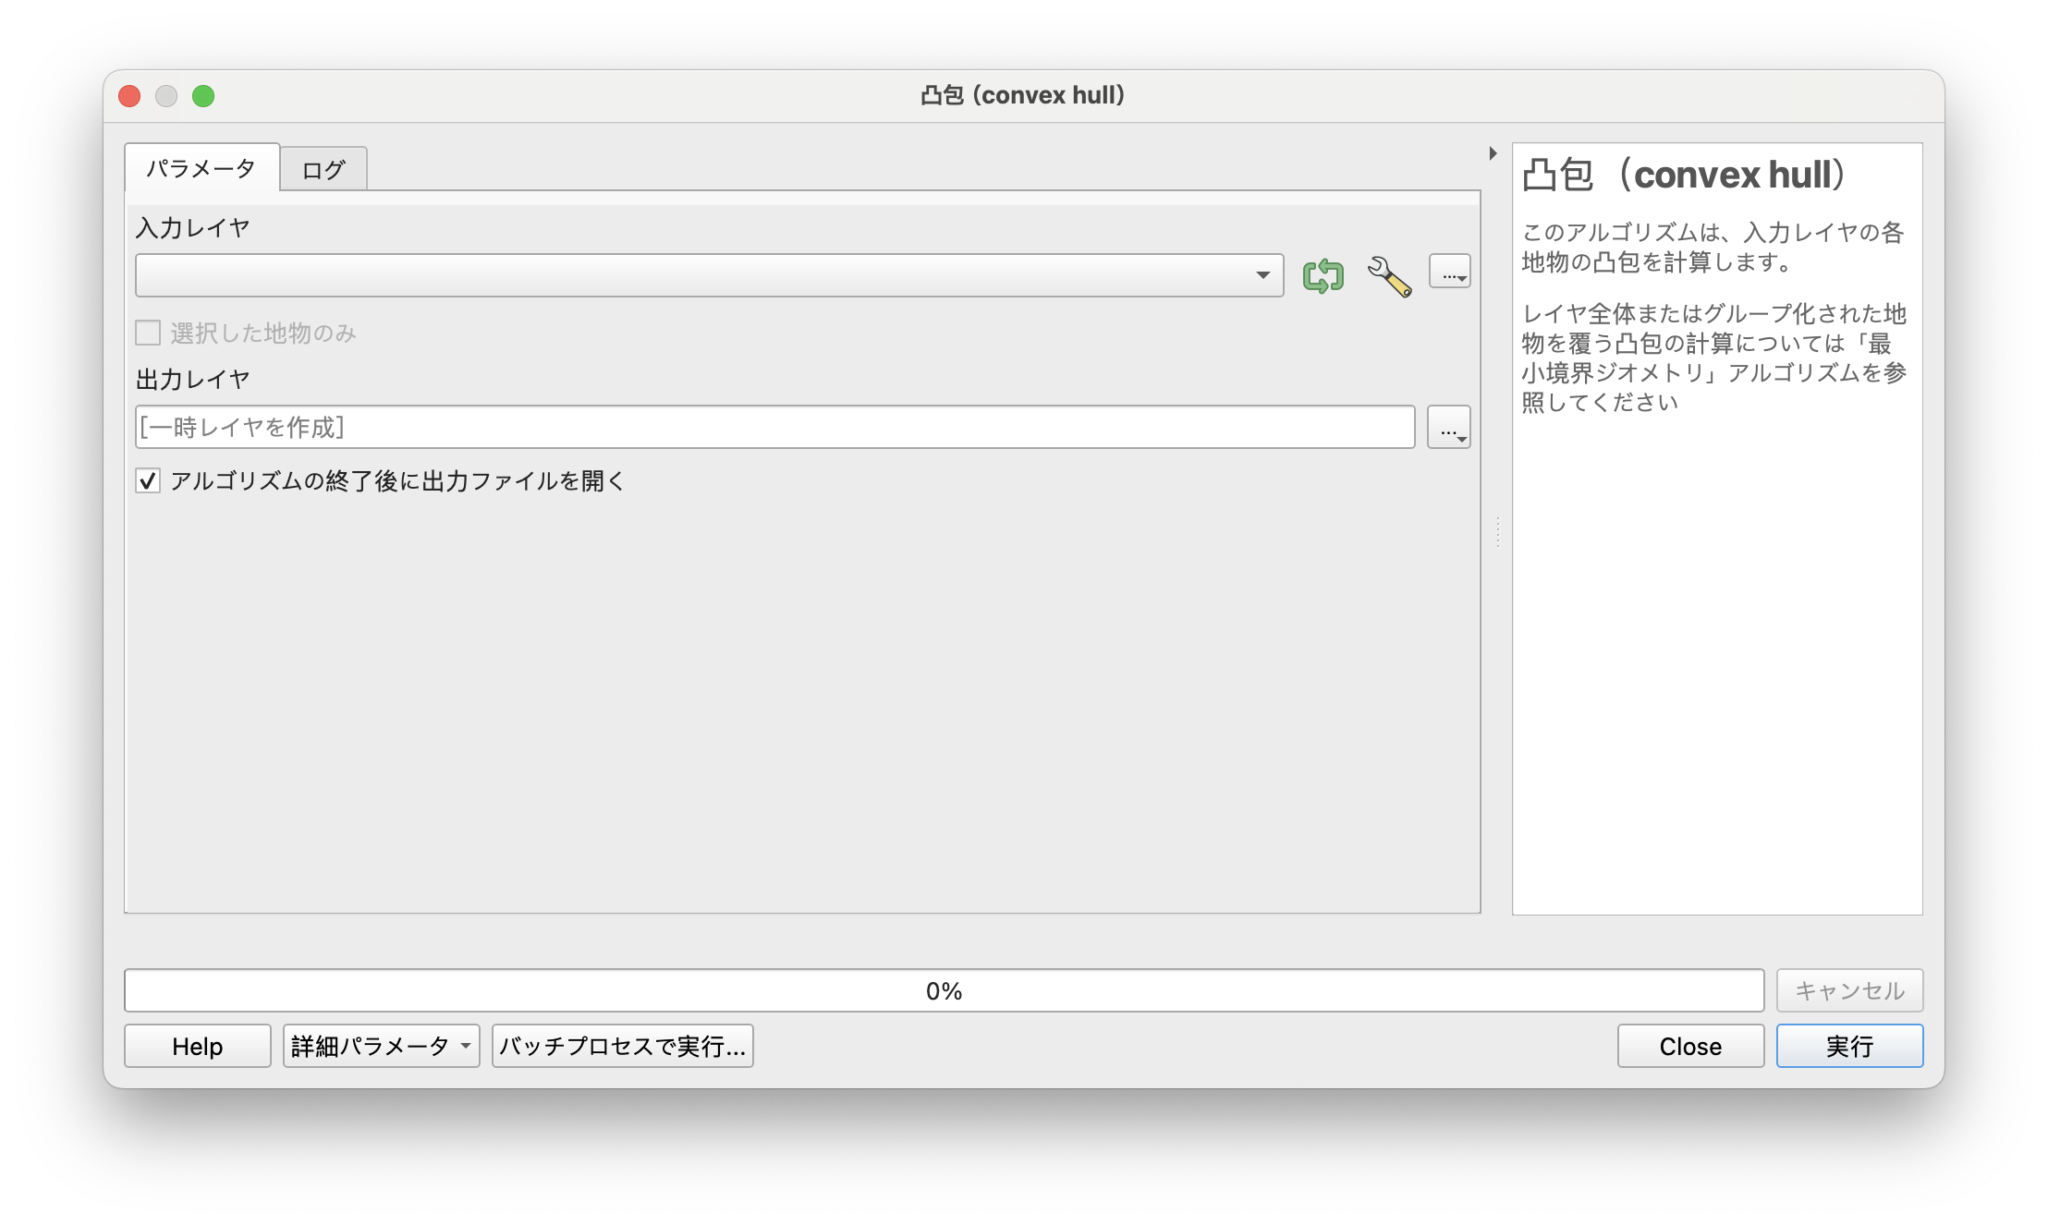
Task: Open the 入力レイヤ combo box dropdown
Action: [x=1262, y=274]
